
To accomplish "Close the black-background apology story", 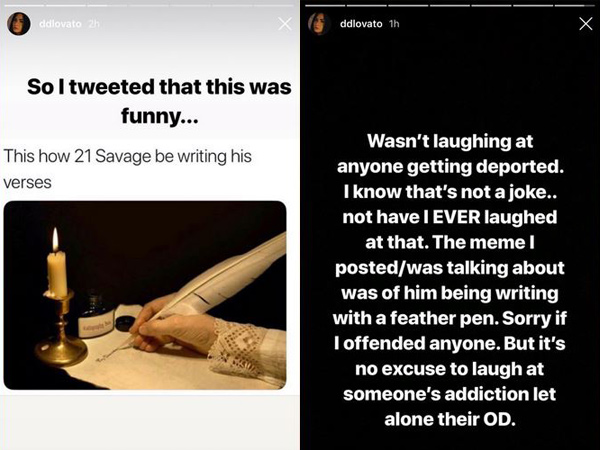I will [585, 24].
